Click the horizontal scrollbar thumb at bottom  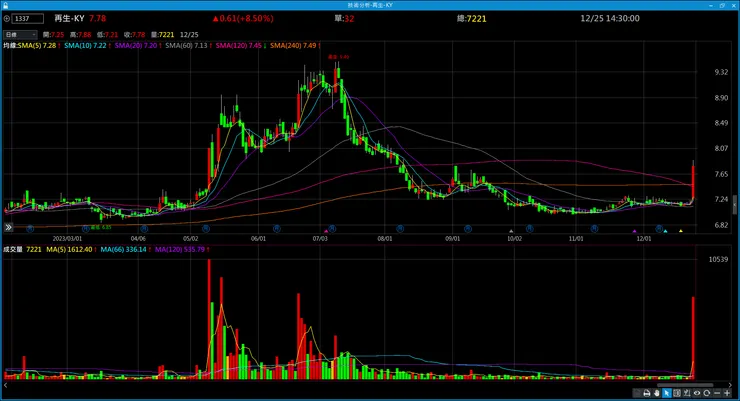click(685, 385)
